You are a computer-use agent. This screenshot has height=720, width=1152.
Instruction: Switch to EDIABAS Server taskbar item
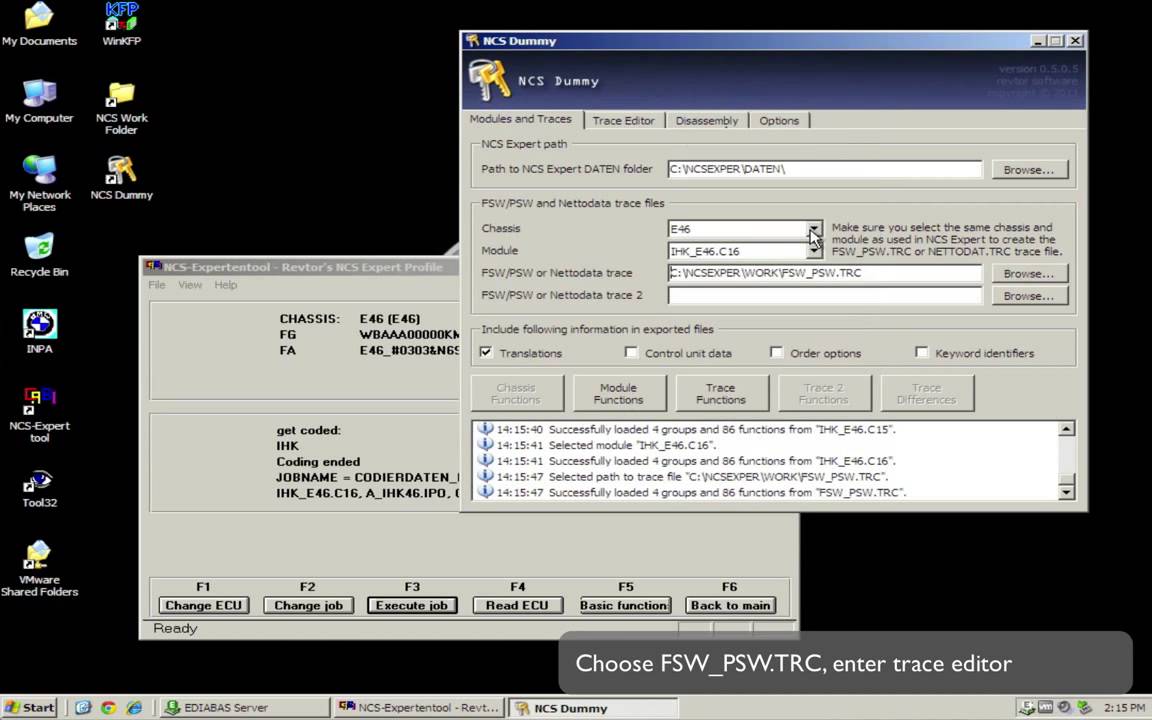(x=245, y=708)
